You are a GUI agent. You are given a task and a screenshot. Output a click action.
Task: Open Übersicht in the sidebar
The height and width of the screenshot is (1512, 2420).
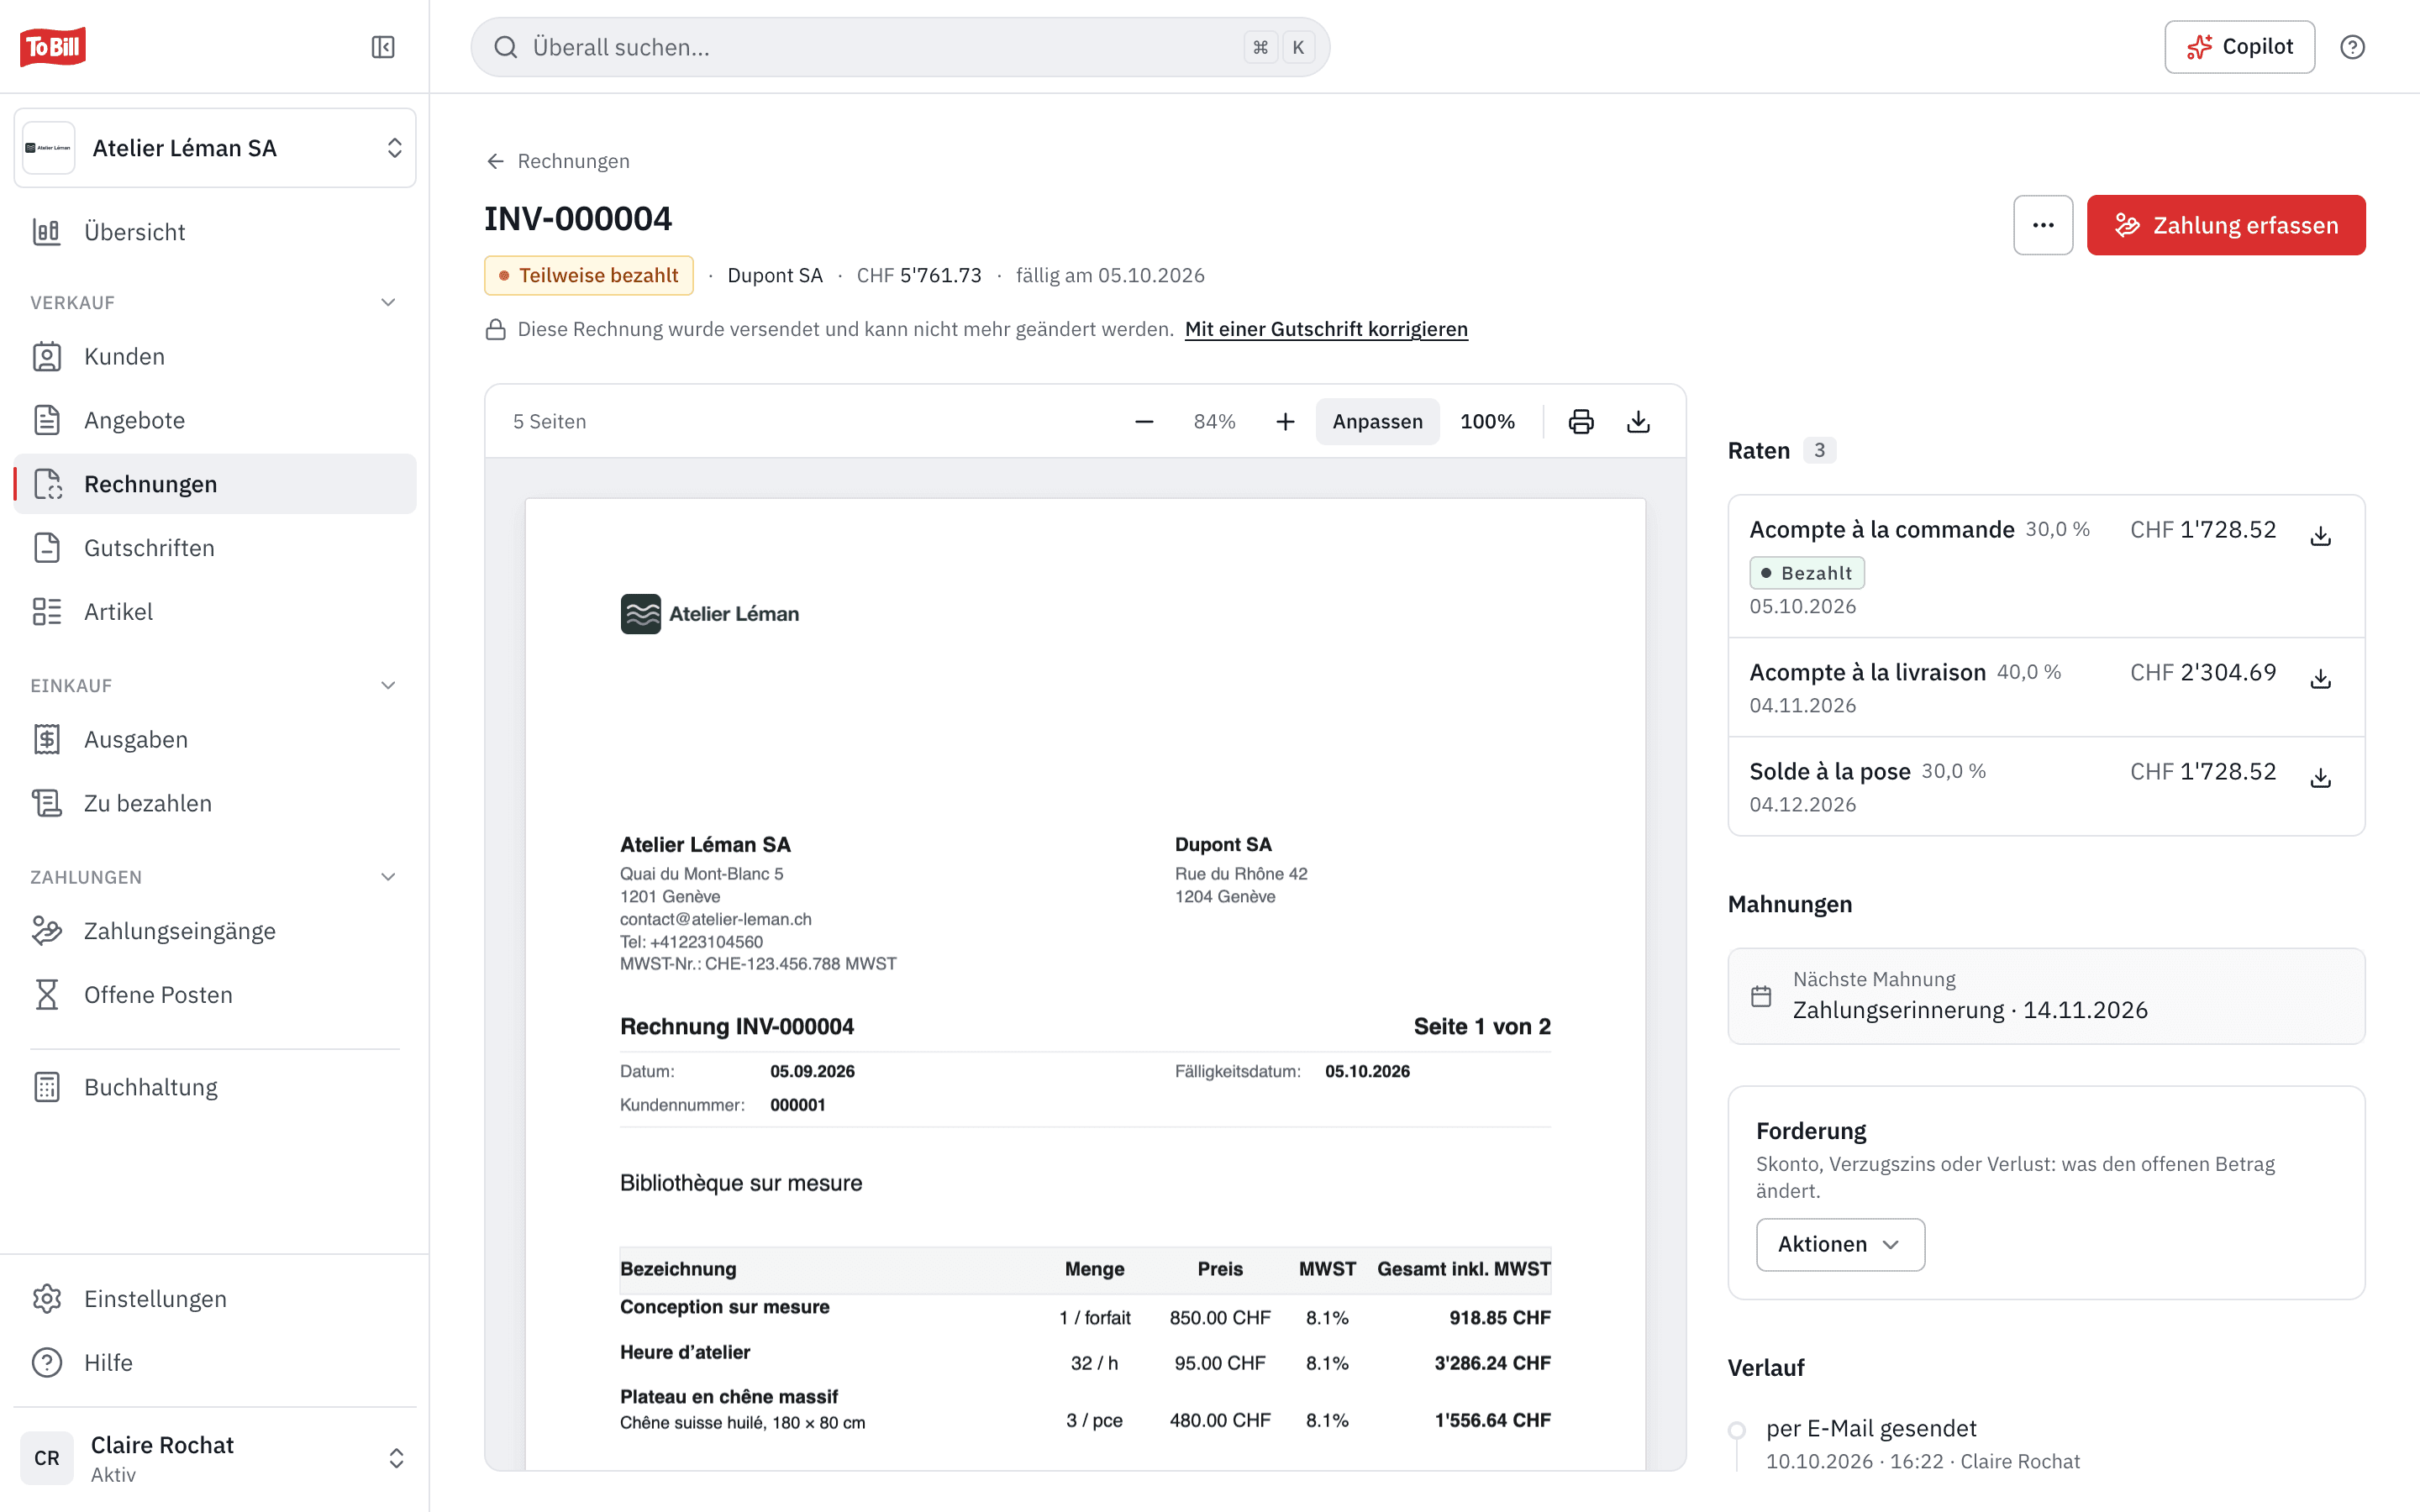215,232
